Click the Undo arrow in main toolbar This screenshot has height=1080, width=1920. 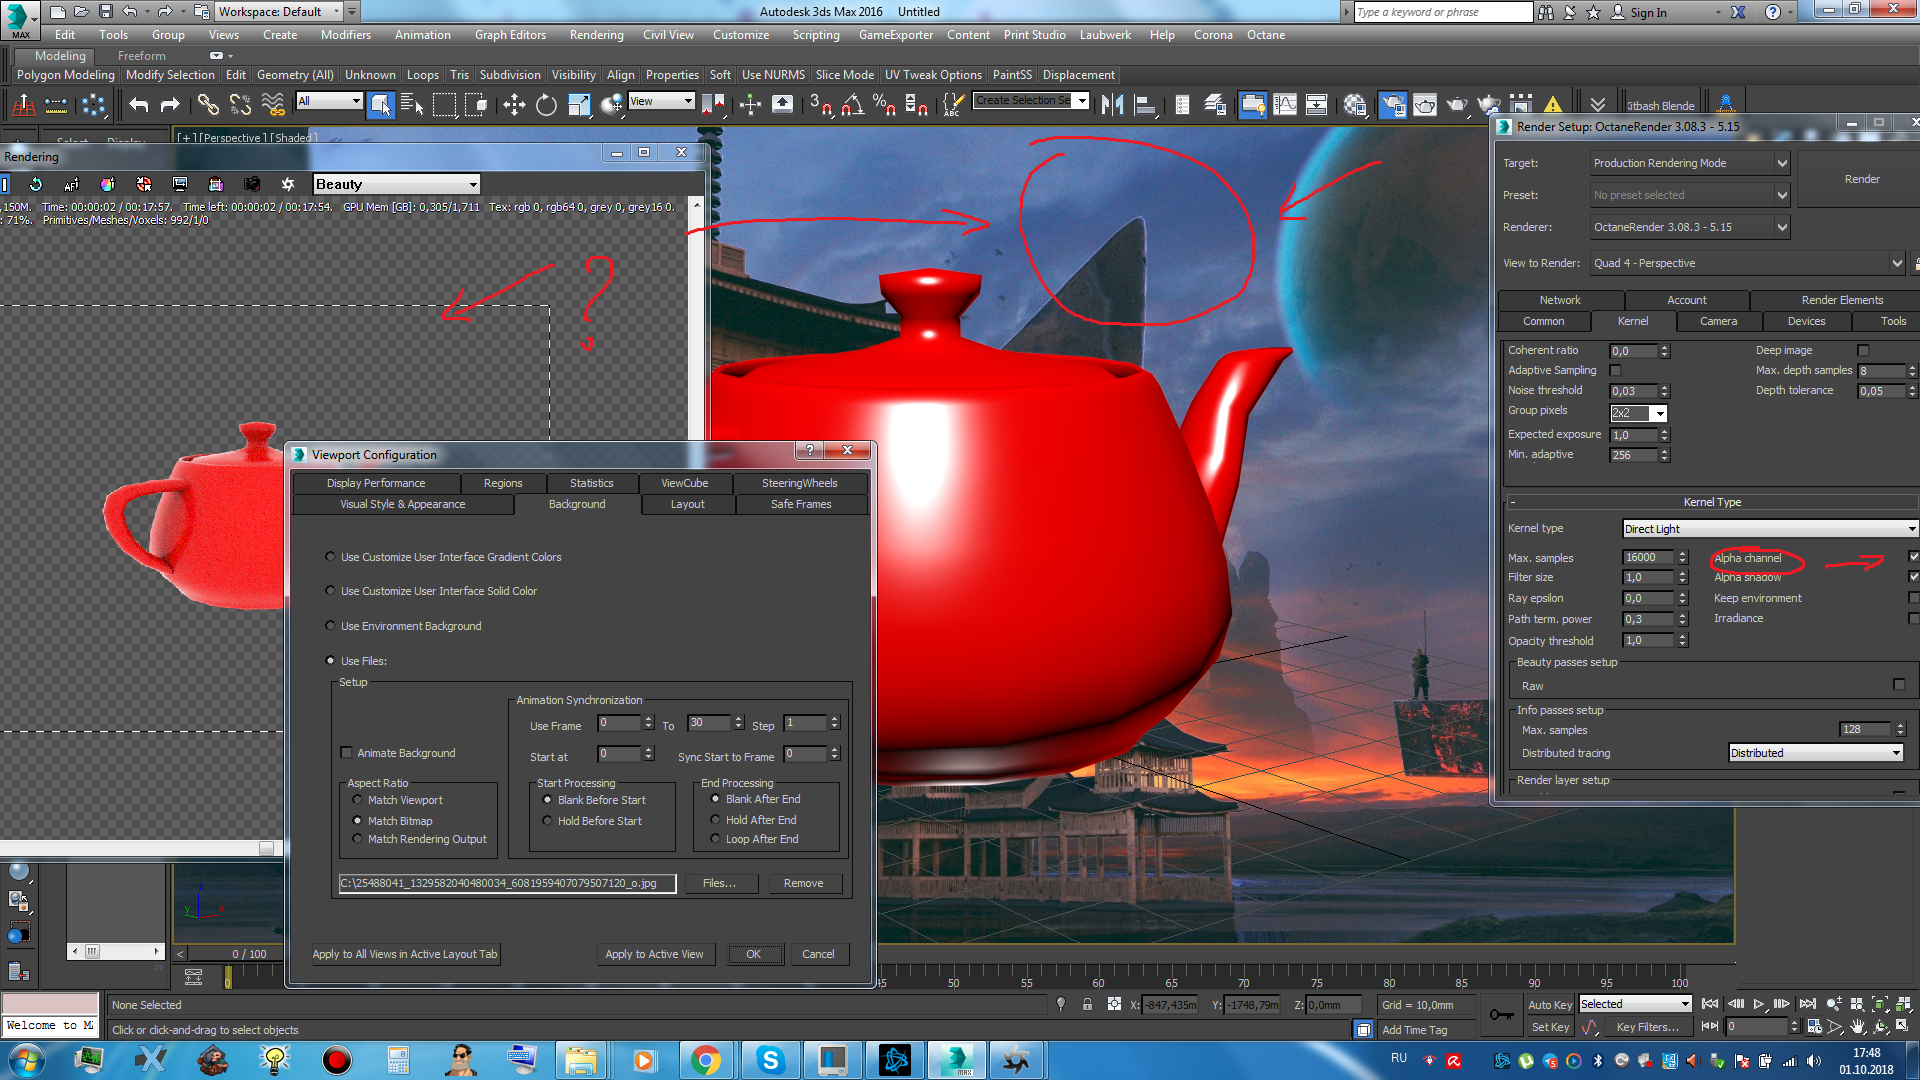[x=138, y=105]
